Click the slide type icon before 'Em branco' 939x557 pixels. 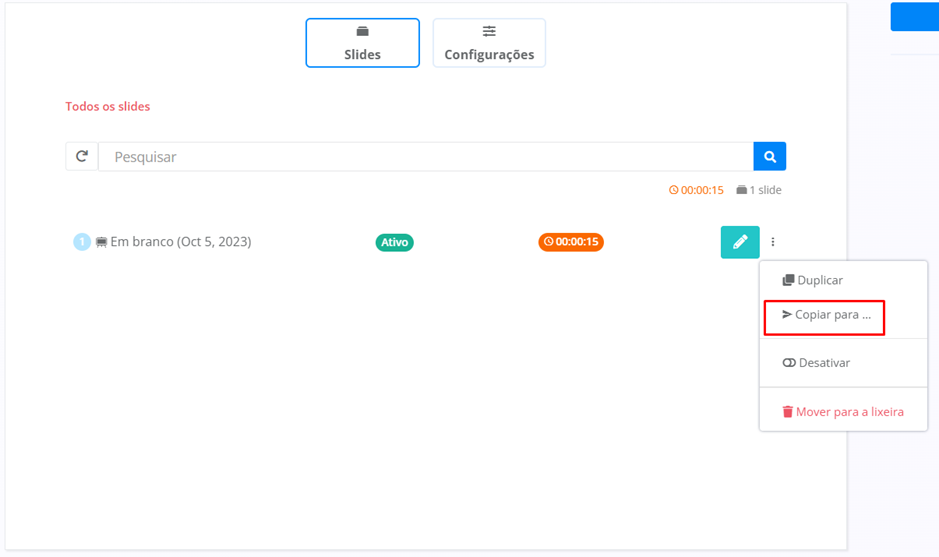click(x=101, y=242)
